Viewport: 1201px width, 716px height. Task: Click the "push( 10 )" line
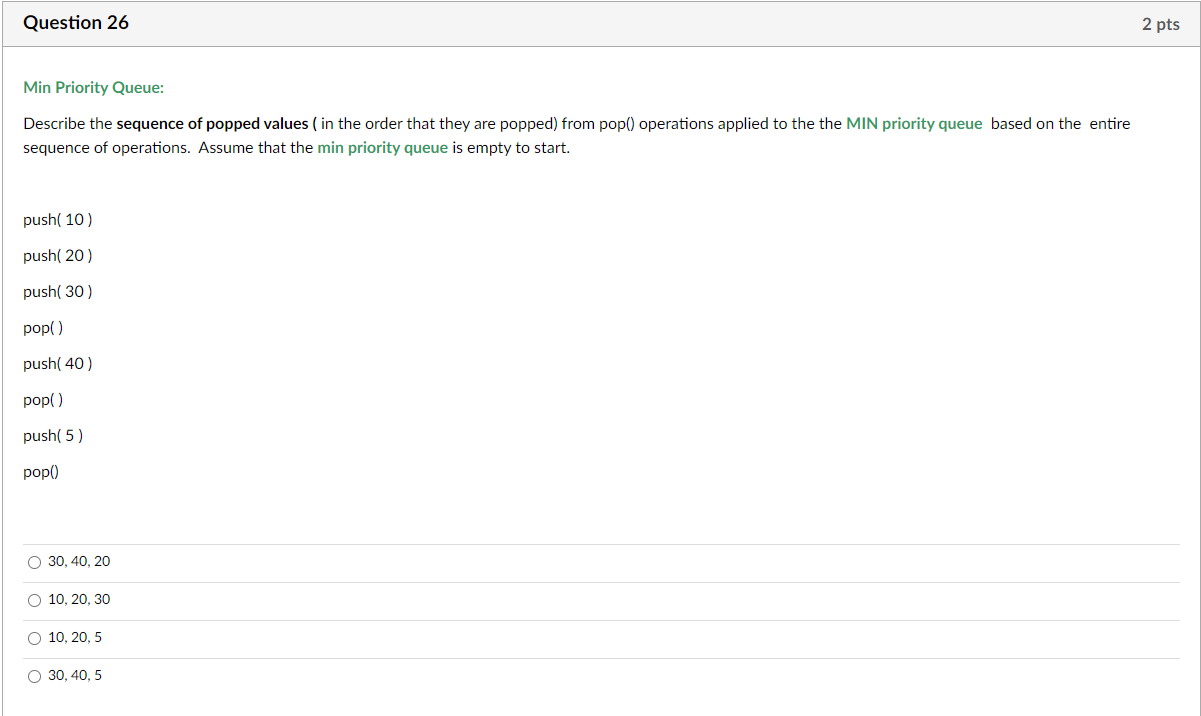[x=57, y=219]
